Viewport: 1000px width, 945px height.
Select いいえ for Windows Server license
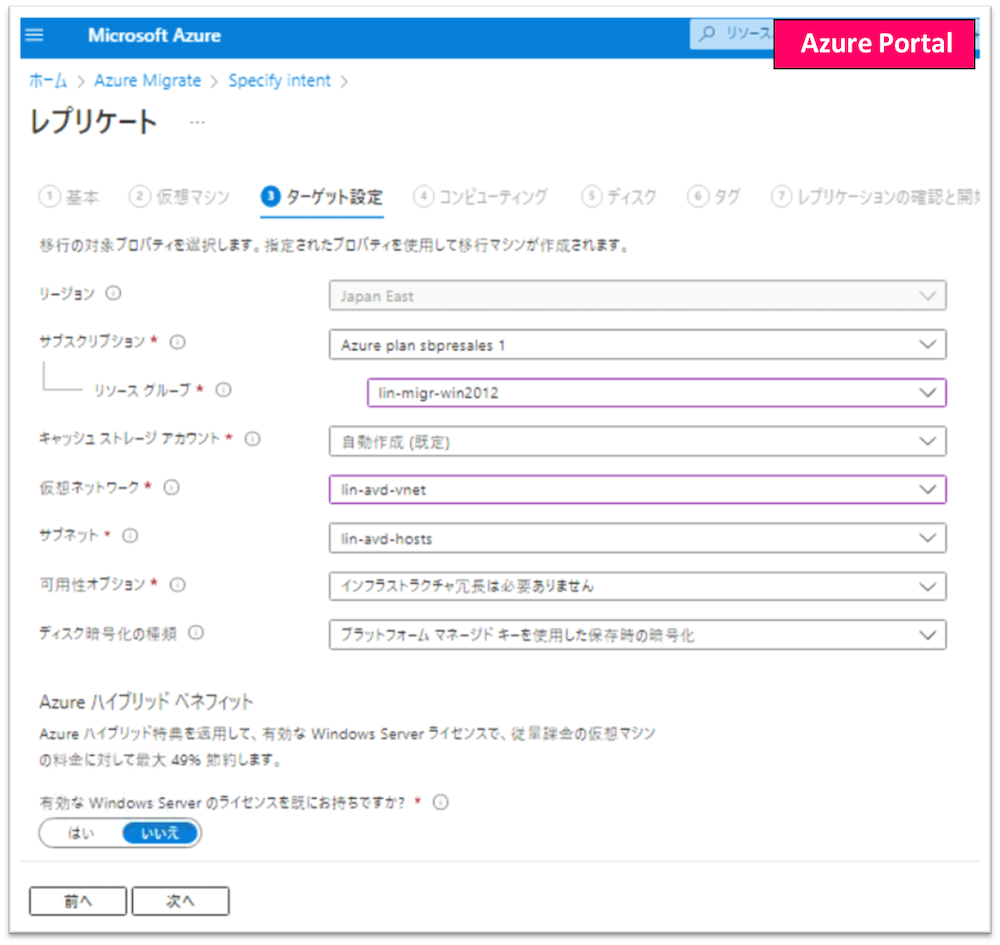(x=160, y=833)
